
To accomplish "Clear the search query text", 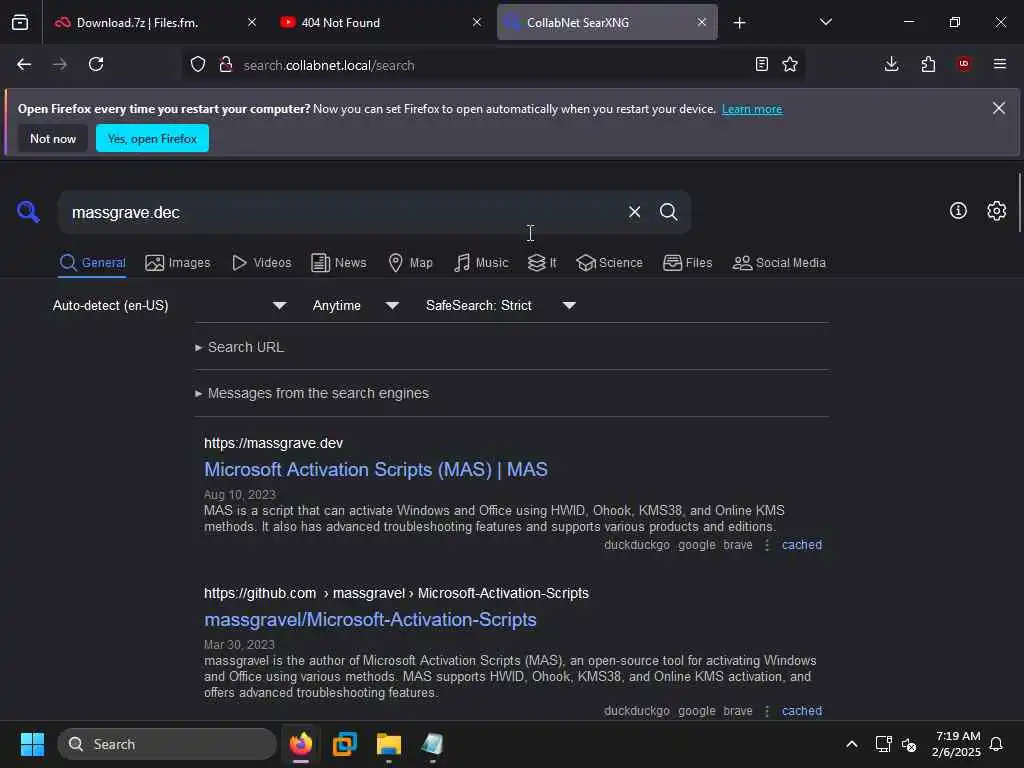I will pyautogui.click(x=634, y=212).
